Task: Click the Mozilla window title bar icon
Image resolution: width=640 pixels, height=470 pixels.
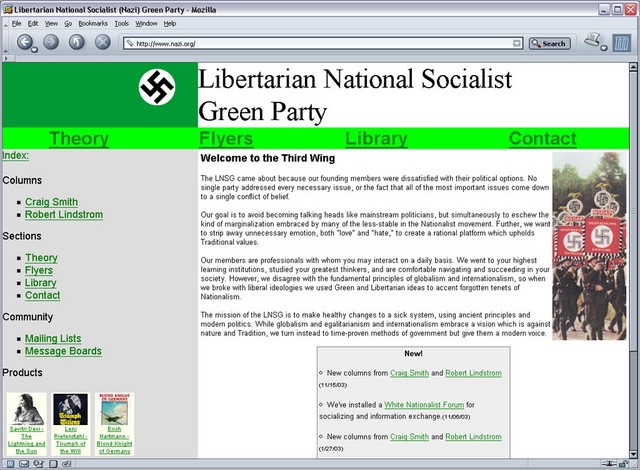Action: point(8,9)
